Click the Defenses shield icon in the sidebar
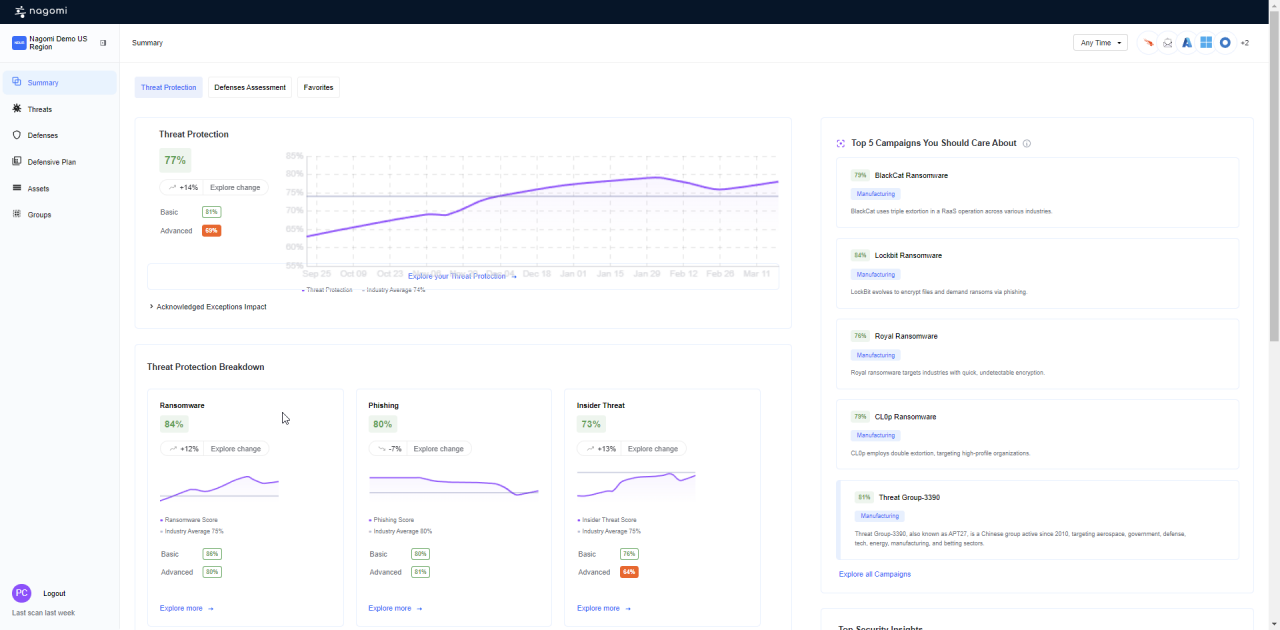 click(17, 135)
